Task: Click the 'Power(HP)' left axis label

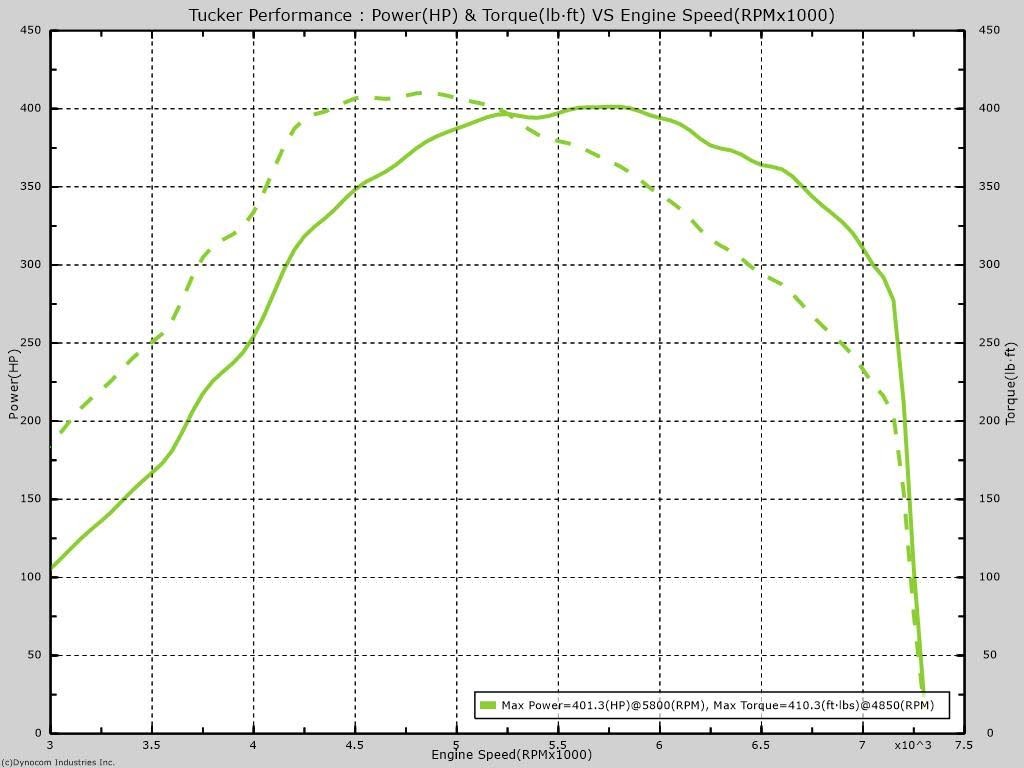Action: click(x=14, y=384)
